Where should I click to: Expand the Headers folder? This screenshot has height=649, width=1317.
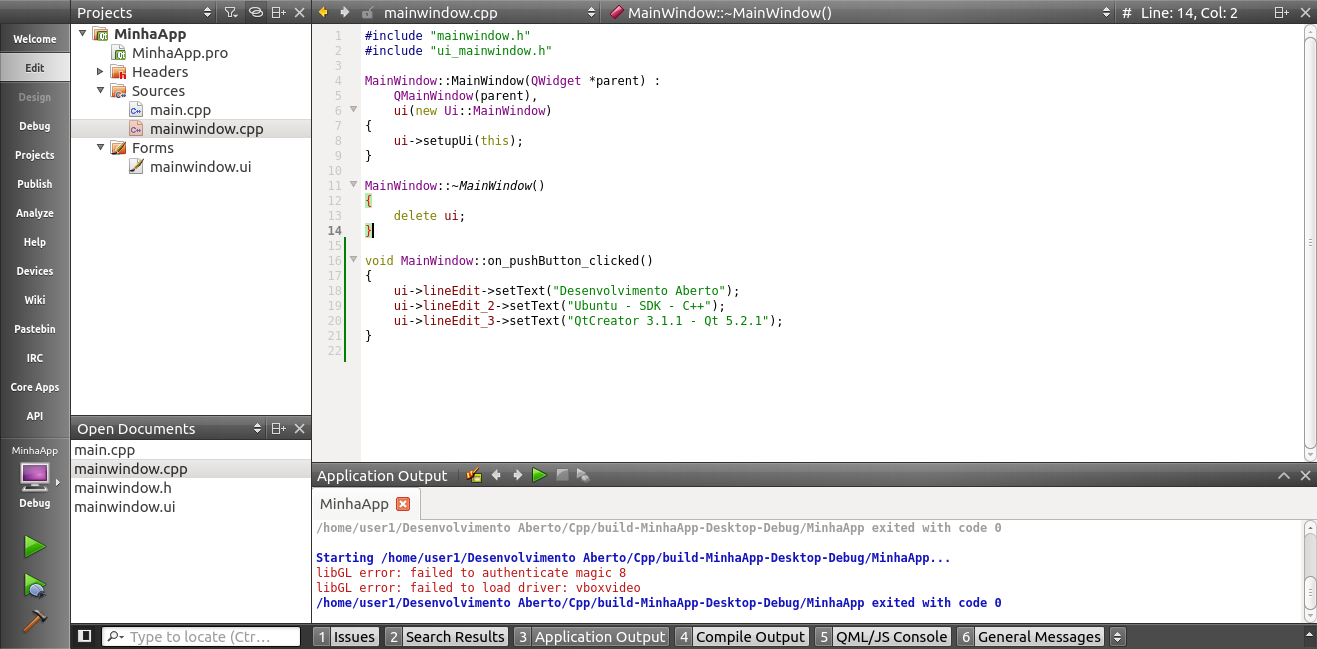click(100, 72)
